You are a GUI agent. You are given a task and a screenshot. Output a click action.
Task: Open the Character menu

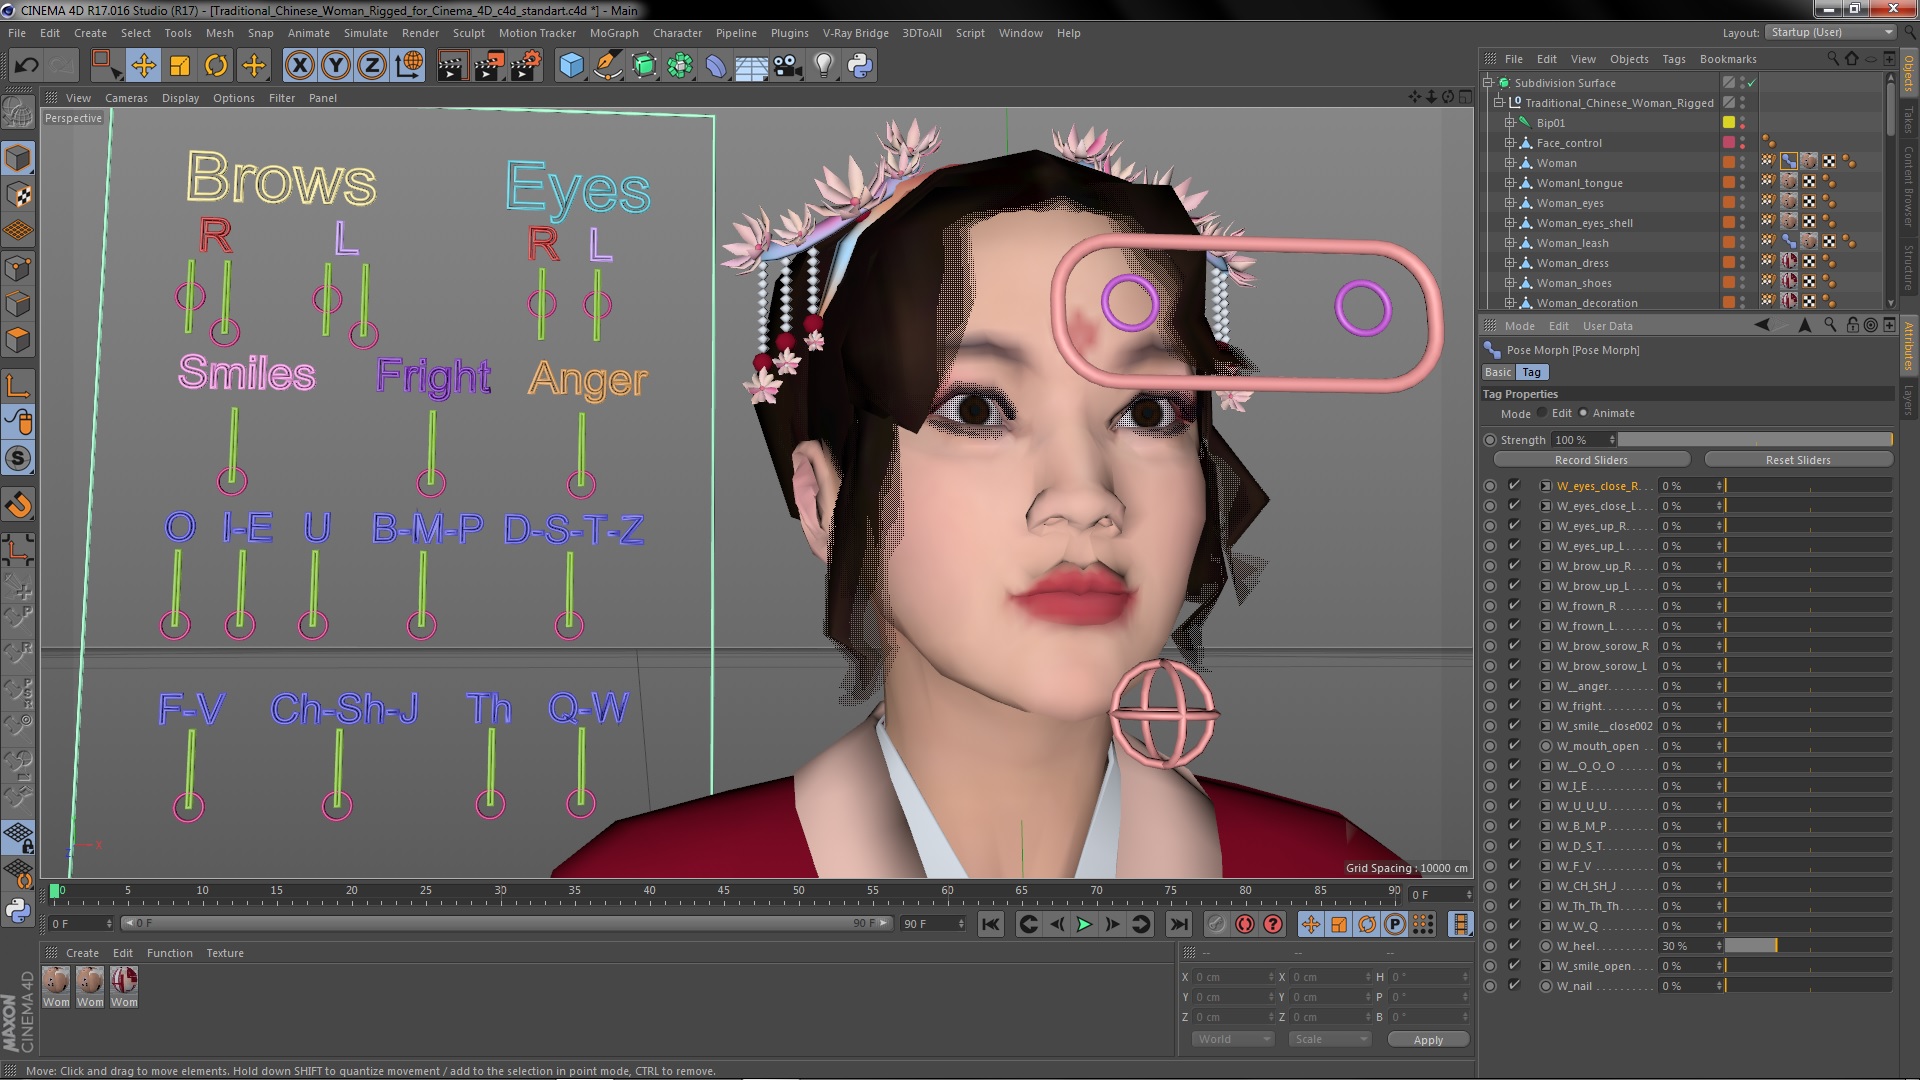click(x=677, y=33)
